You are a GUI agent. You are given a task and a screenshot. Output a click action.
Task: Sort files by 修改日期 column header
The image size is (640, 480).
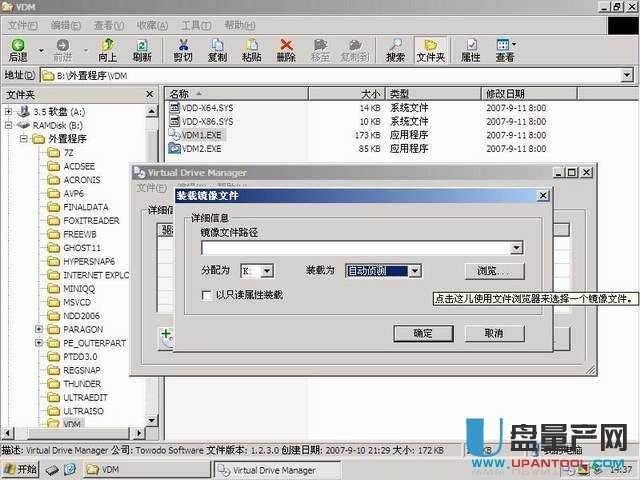coord(529,94)
